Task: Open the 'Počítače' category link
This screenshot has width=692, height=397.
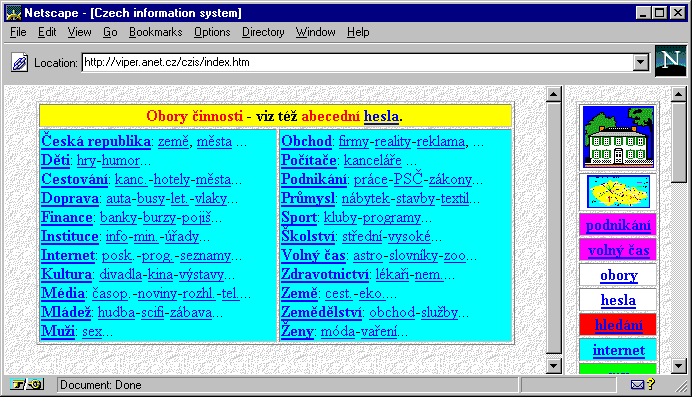Action: click(x=309, y=160)
